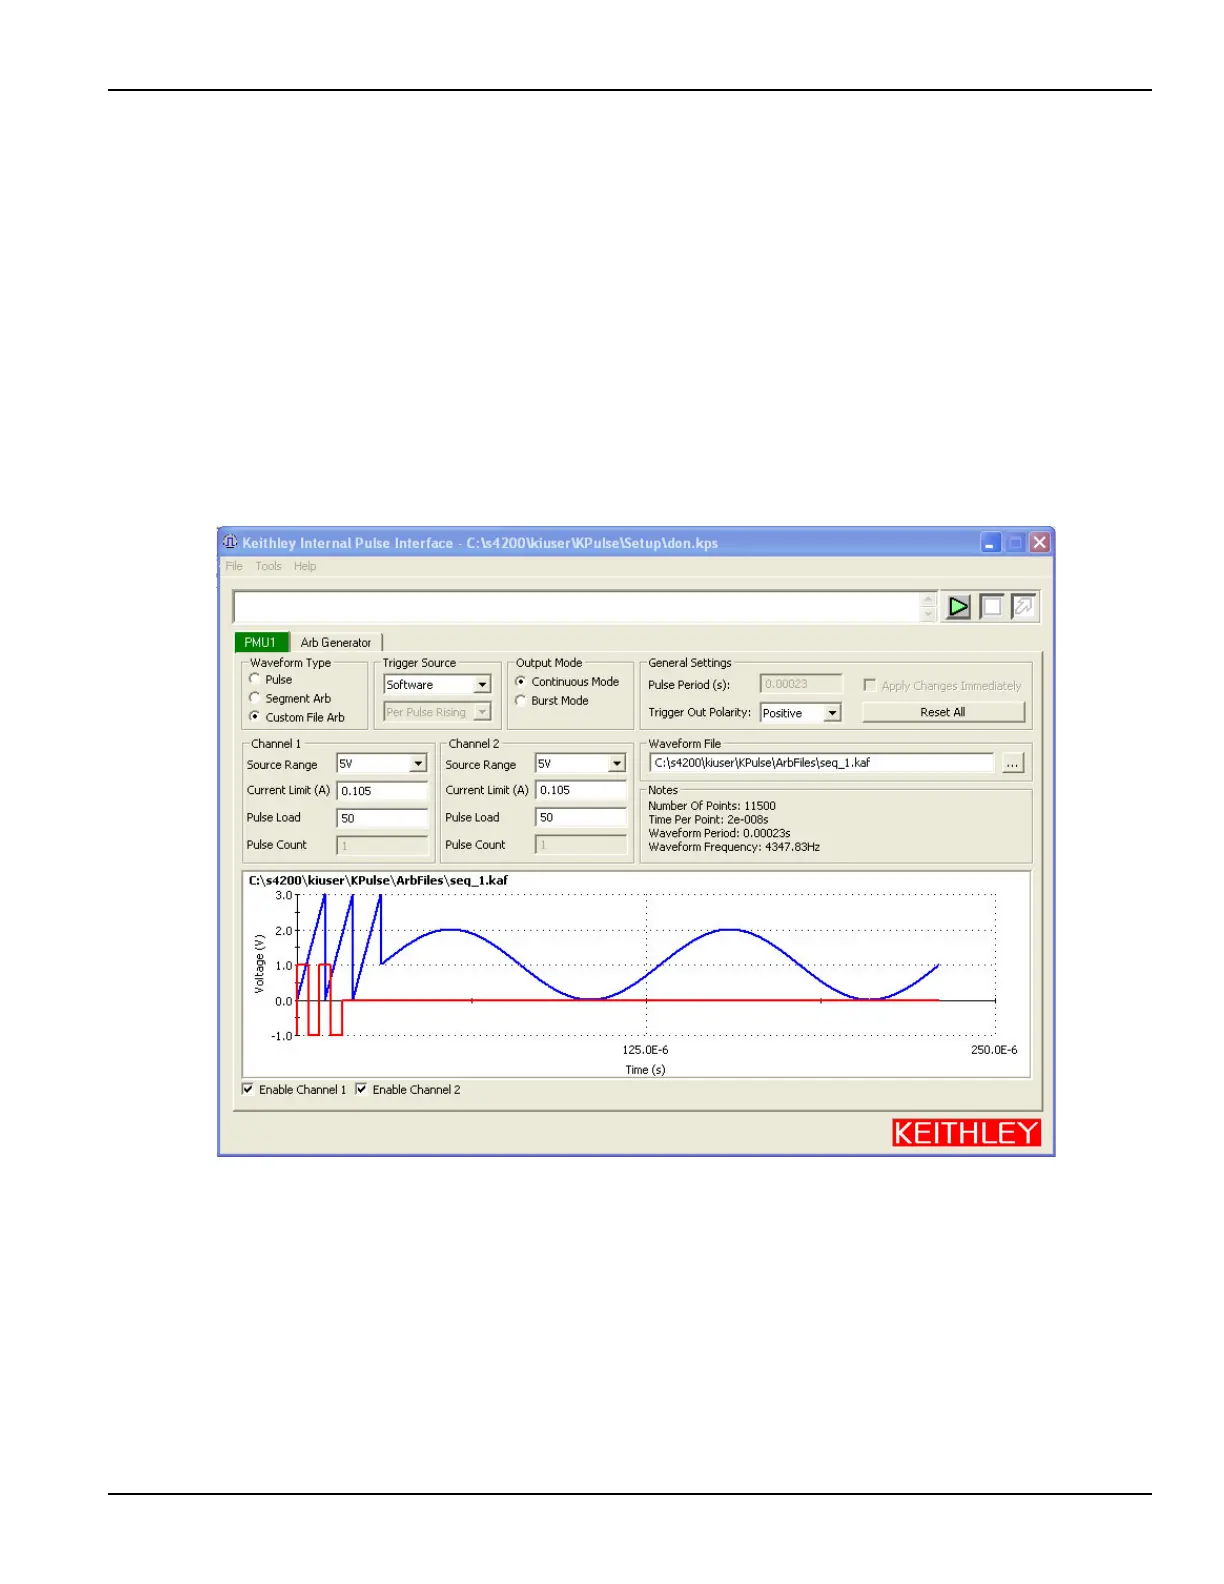Start output with the green Run button
Viewport: 1224px width, 1584px height.
point(958,607)
